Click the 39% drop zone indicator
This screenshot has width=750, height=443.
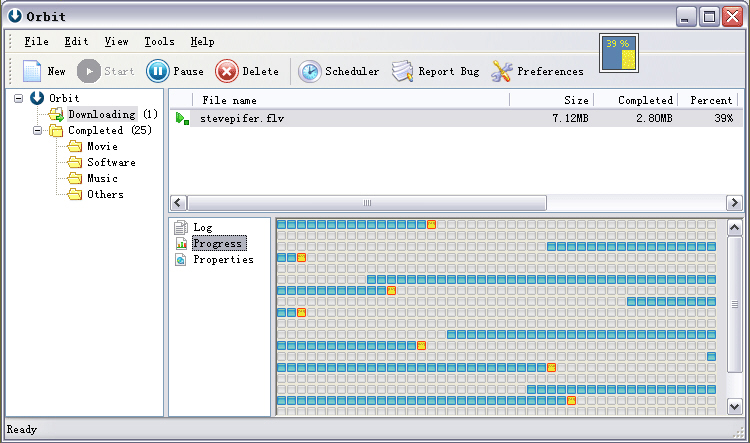pyautogui.click(x=619, y=53)
